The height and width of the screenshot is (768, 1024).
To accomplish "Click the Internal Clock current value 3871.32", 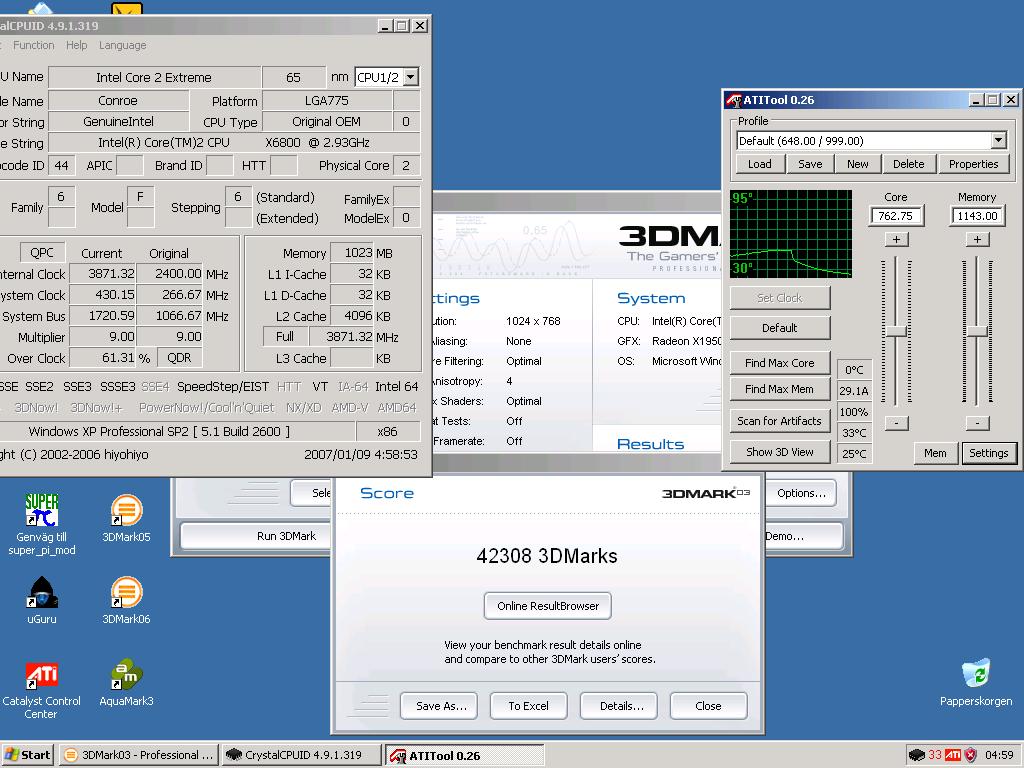I will tap(103, 274).
